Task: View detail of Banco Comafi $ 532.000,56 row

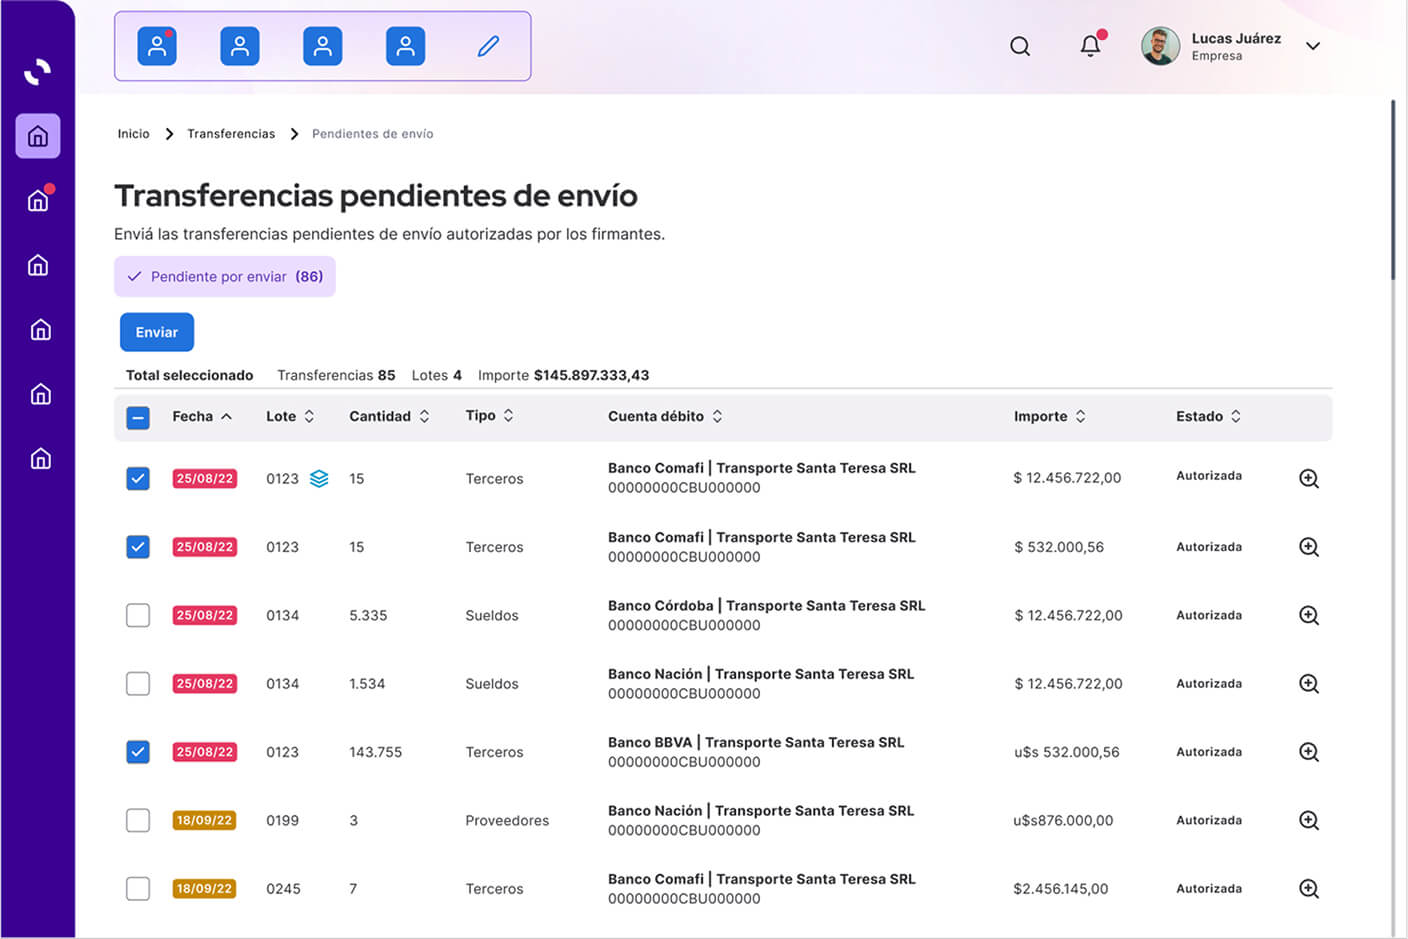Action: coord(1309,547)
